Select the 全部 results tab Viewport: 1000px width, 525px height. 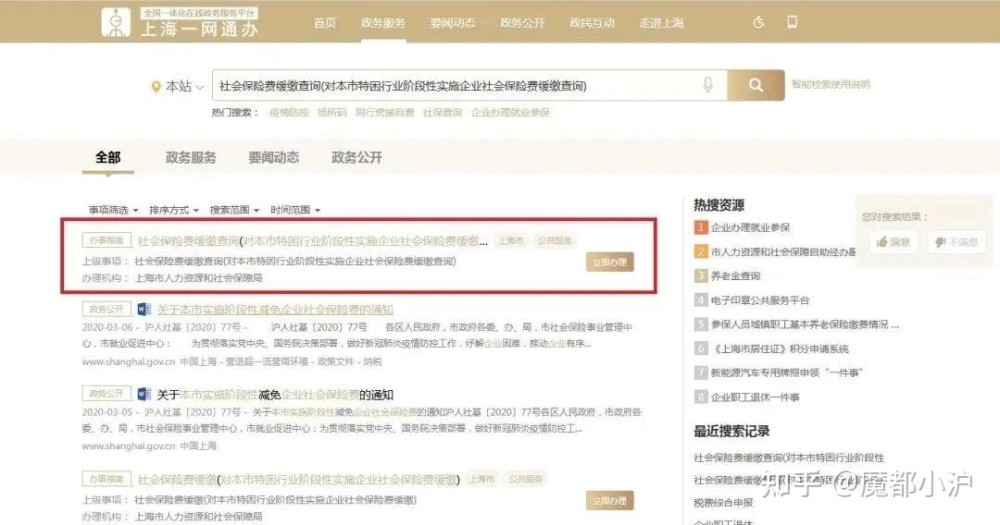(108, 158)
